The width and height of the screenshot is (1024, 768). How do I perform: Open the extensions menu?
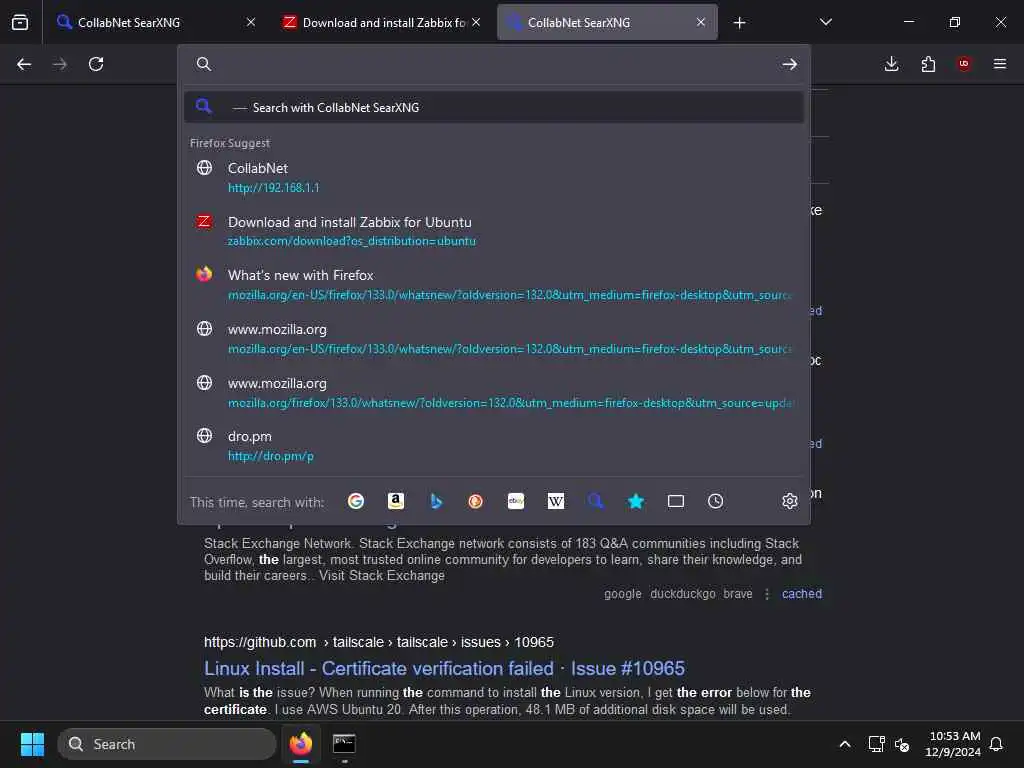(928, 64)
